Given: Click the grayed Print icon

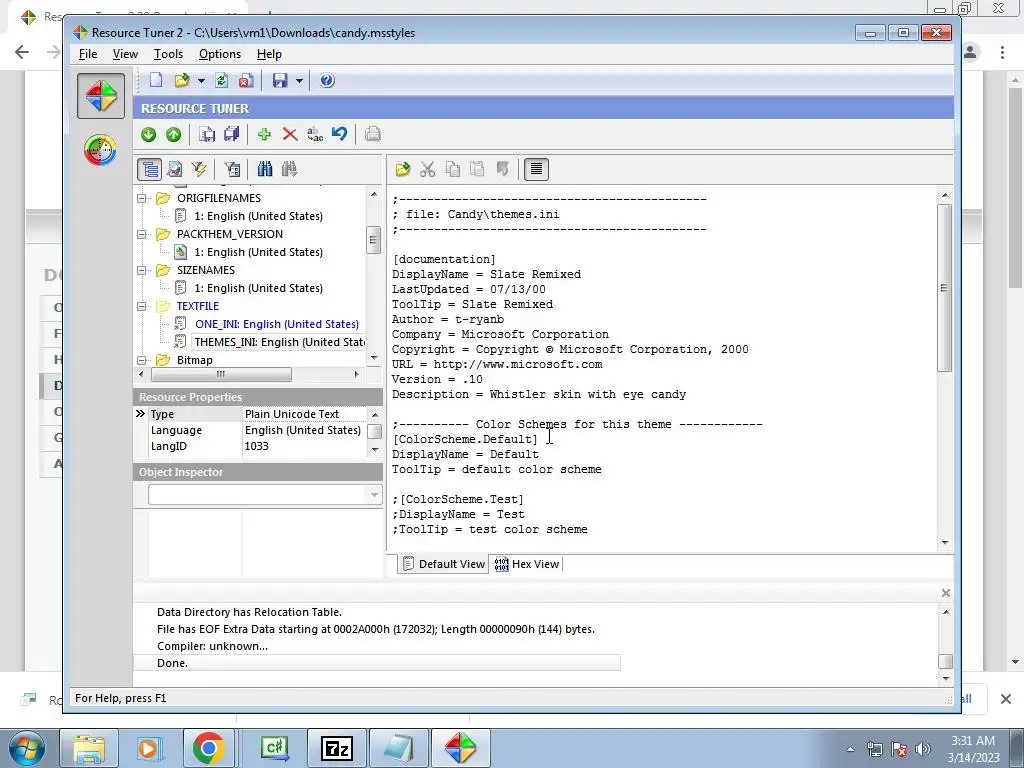Looking at the screenshot, I should 373,134.
